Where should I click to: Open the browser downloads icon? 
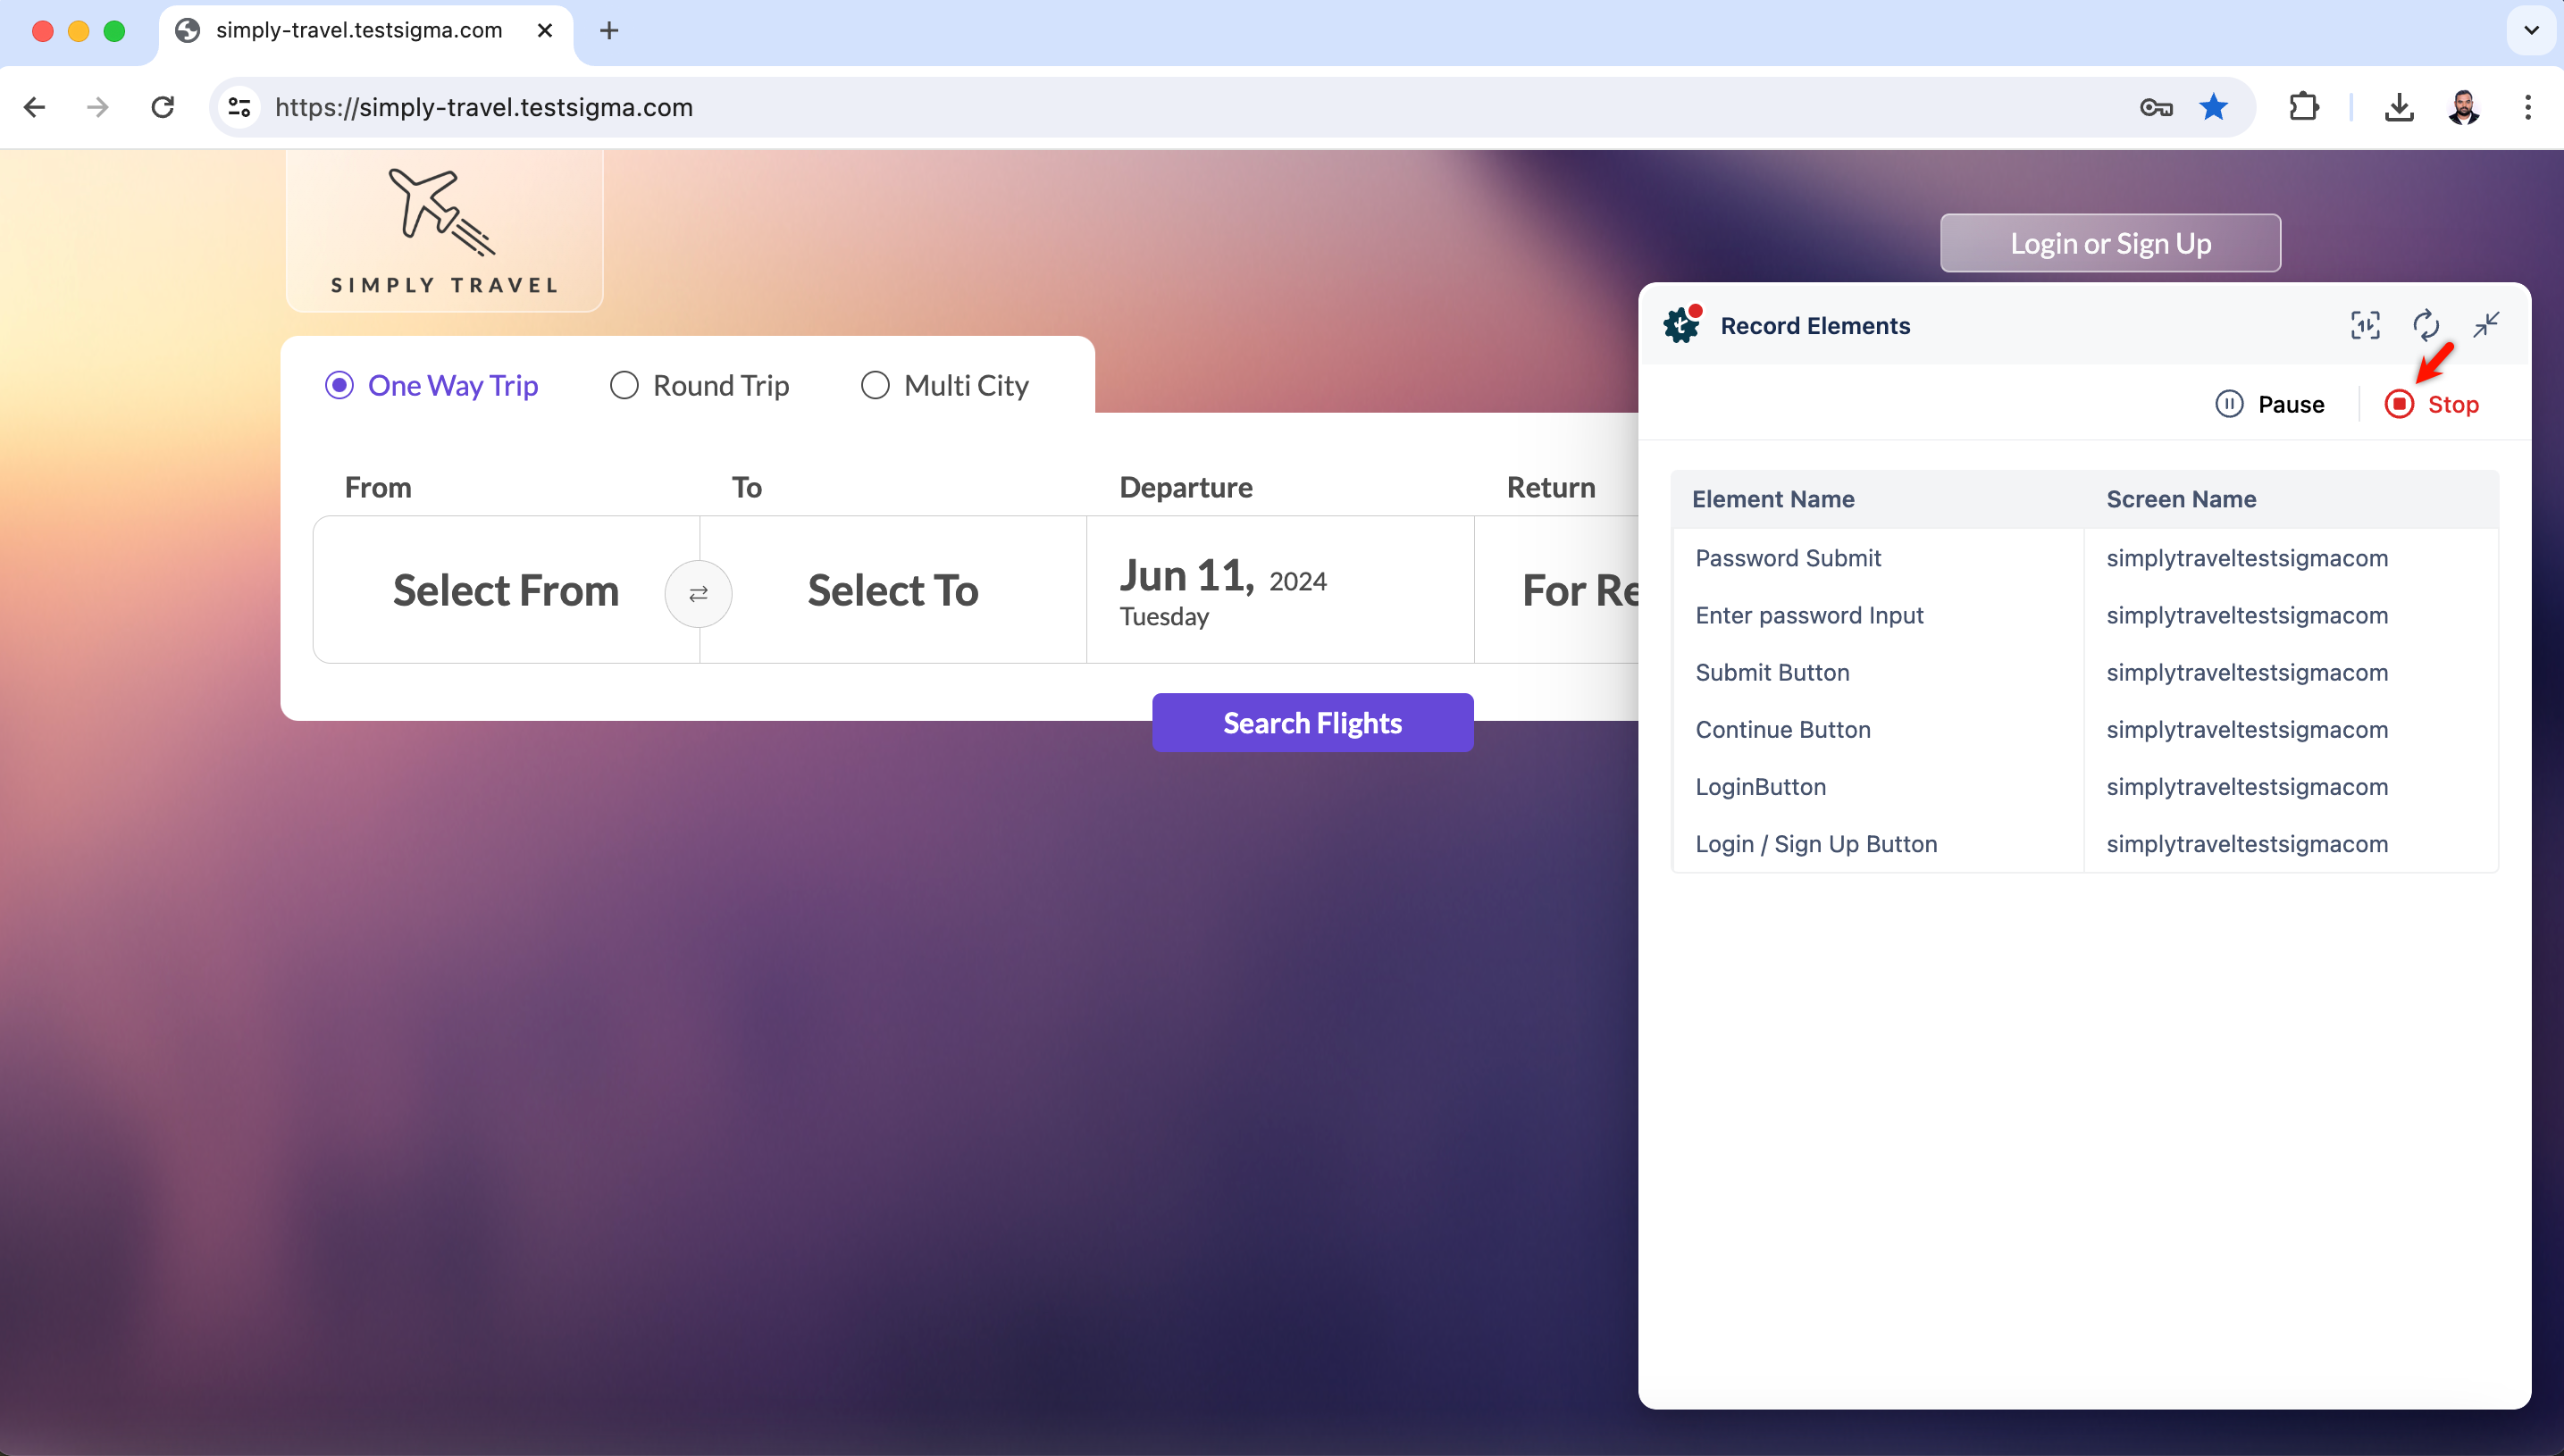pyautogui.click(x=2399, y=107)
